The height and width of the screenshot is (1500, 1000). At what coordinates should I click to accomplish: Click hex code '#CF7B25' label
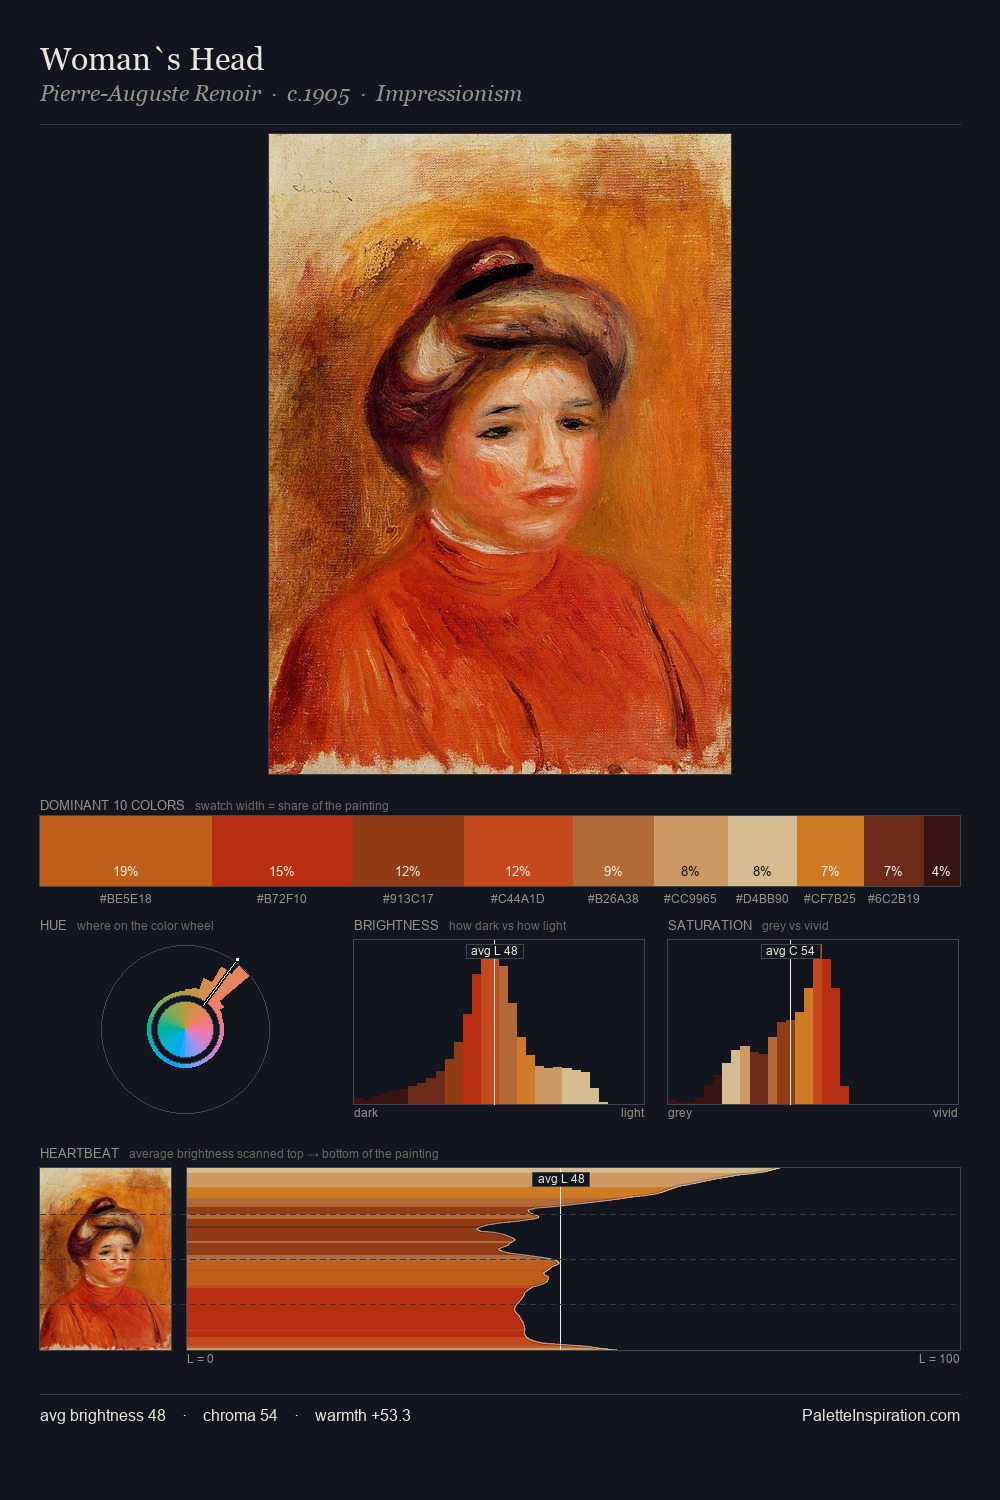tap(830, 899)
